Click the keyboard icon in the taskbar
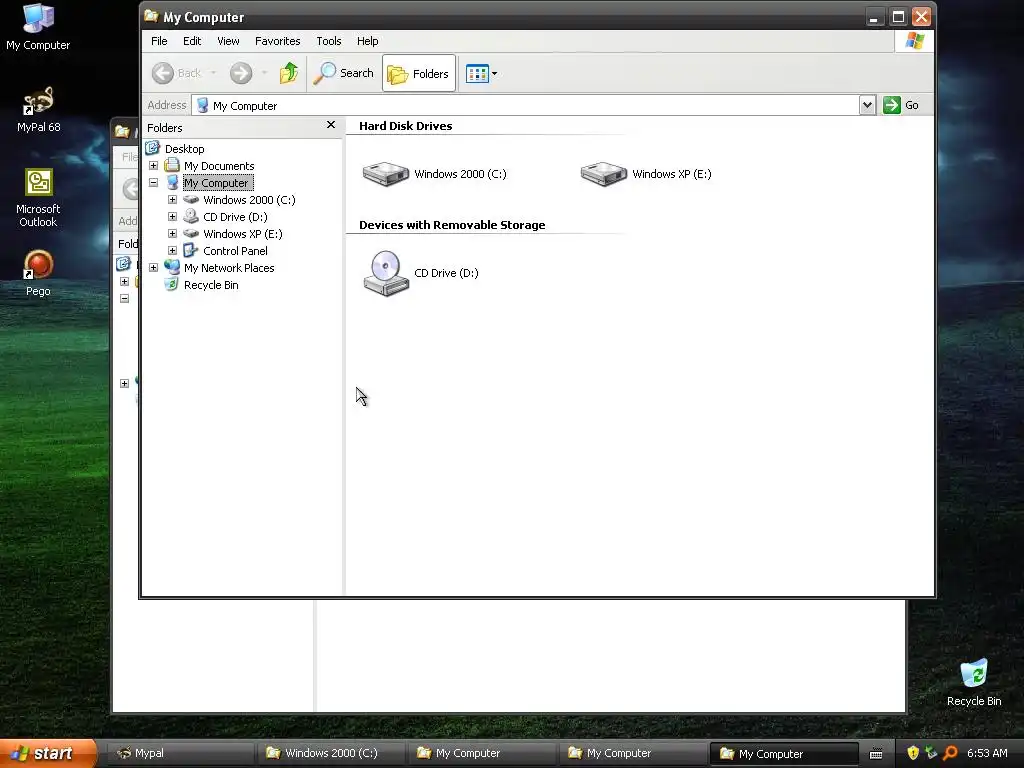Image resolution: width=1024 pixels, height=768 pixels. (876, 754)
